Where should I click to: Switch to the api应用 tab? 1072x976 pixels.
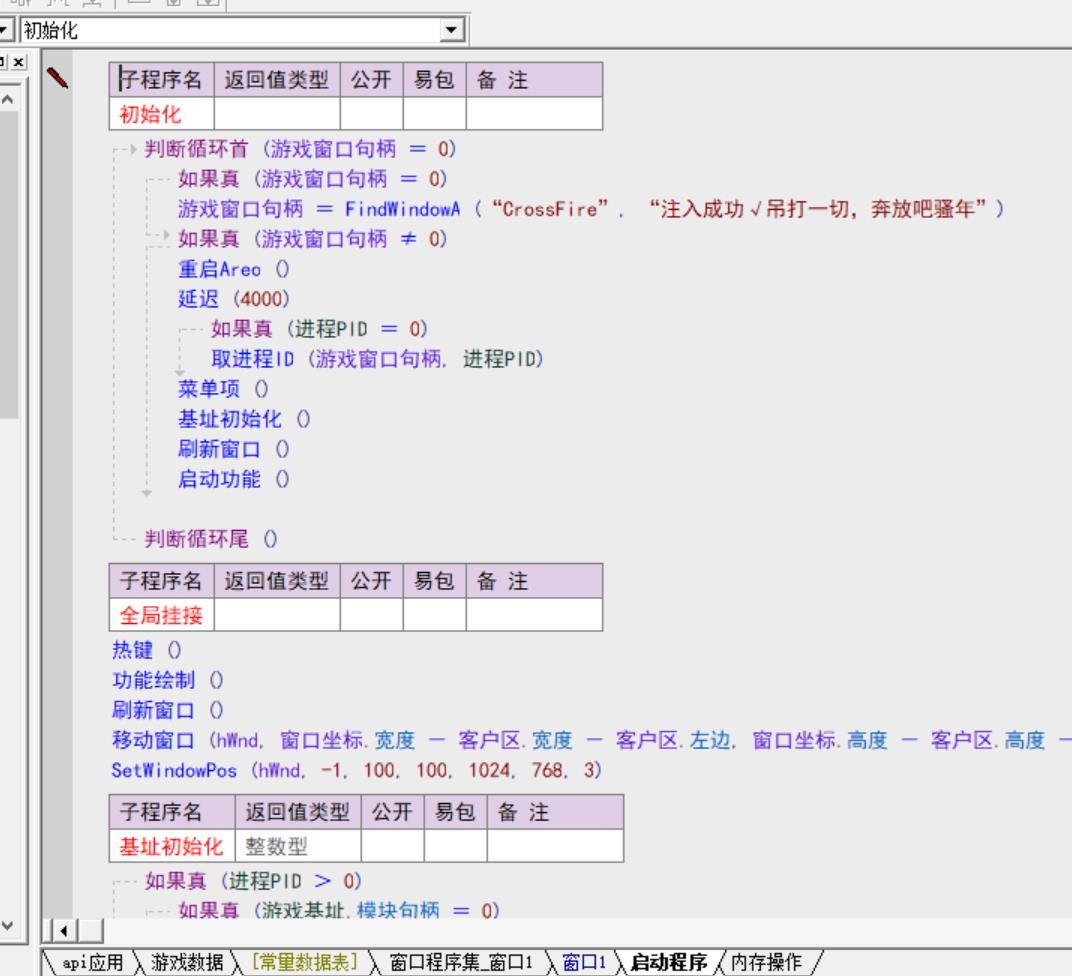tap(89, 963)
